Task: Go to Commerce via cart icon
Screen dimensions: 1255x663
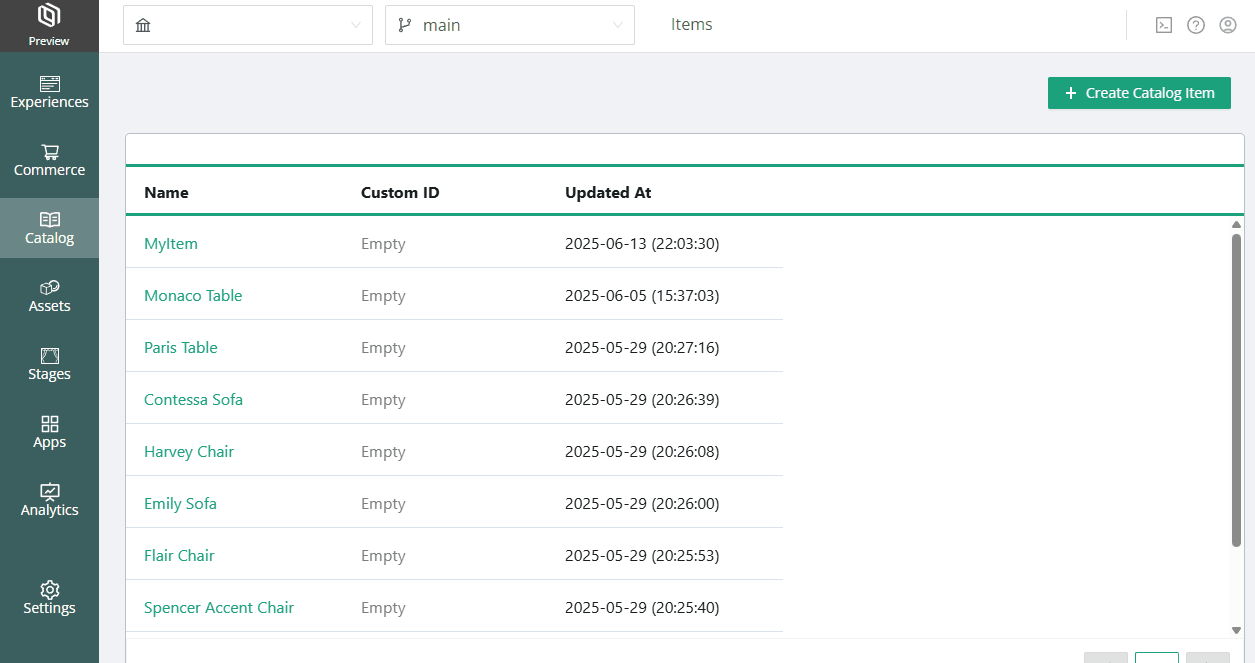Action: 49,160
